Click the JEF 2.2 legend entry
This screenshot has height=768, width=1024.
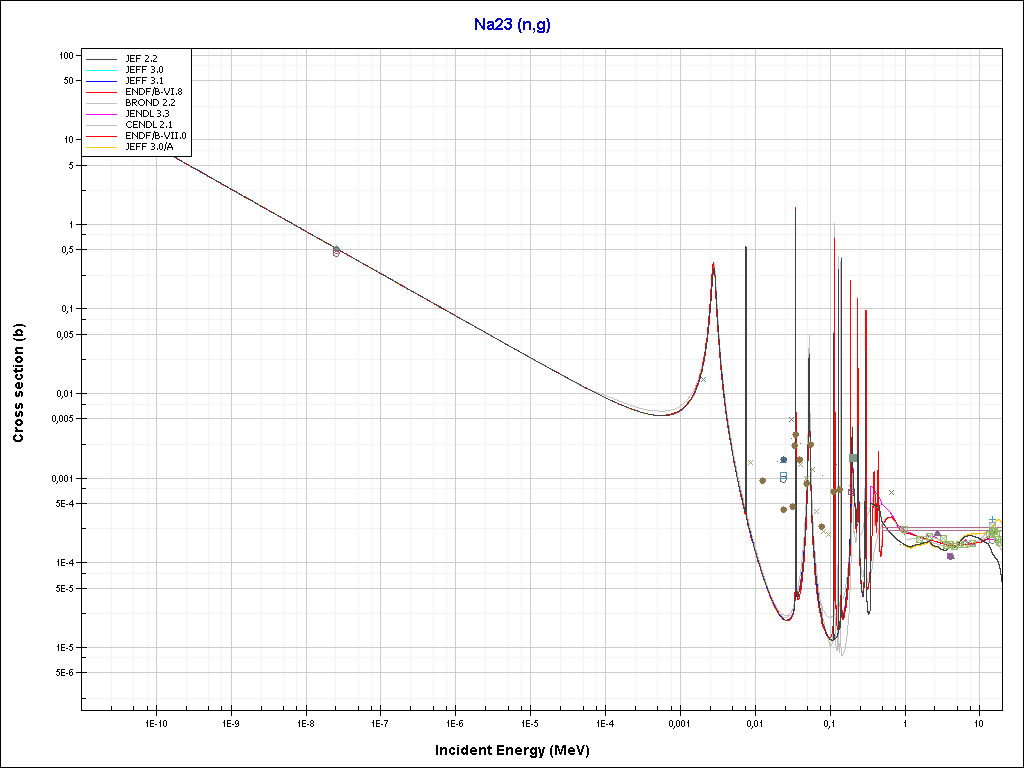(139, 58)
